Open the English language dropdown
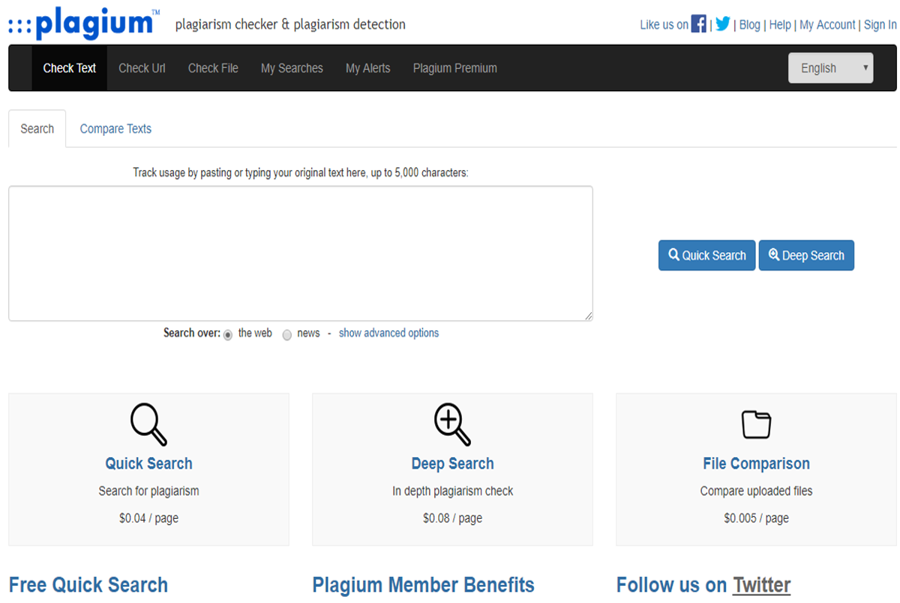 click(x=831, y=68)
